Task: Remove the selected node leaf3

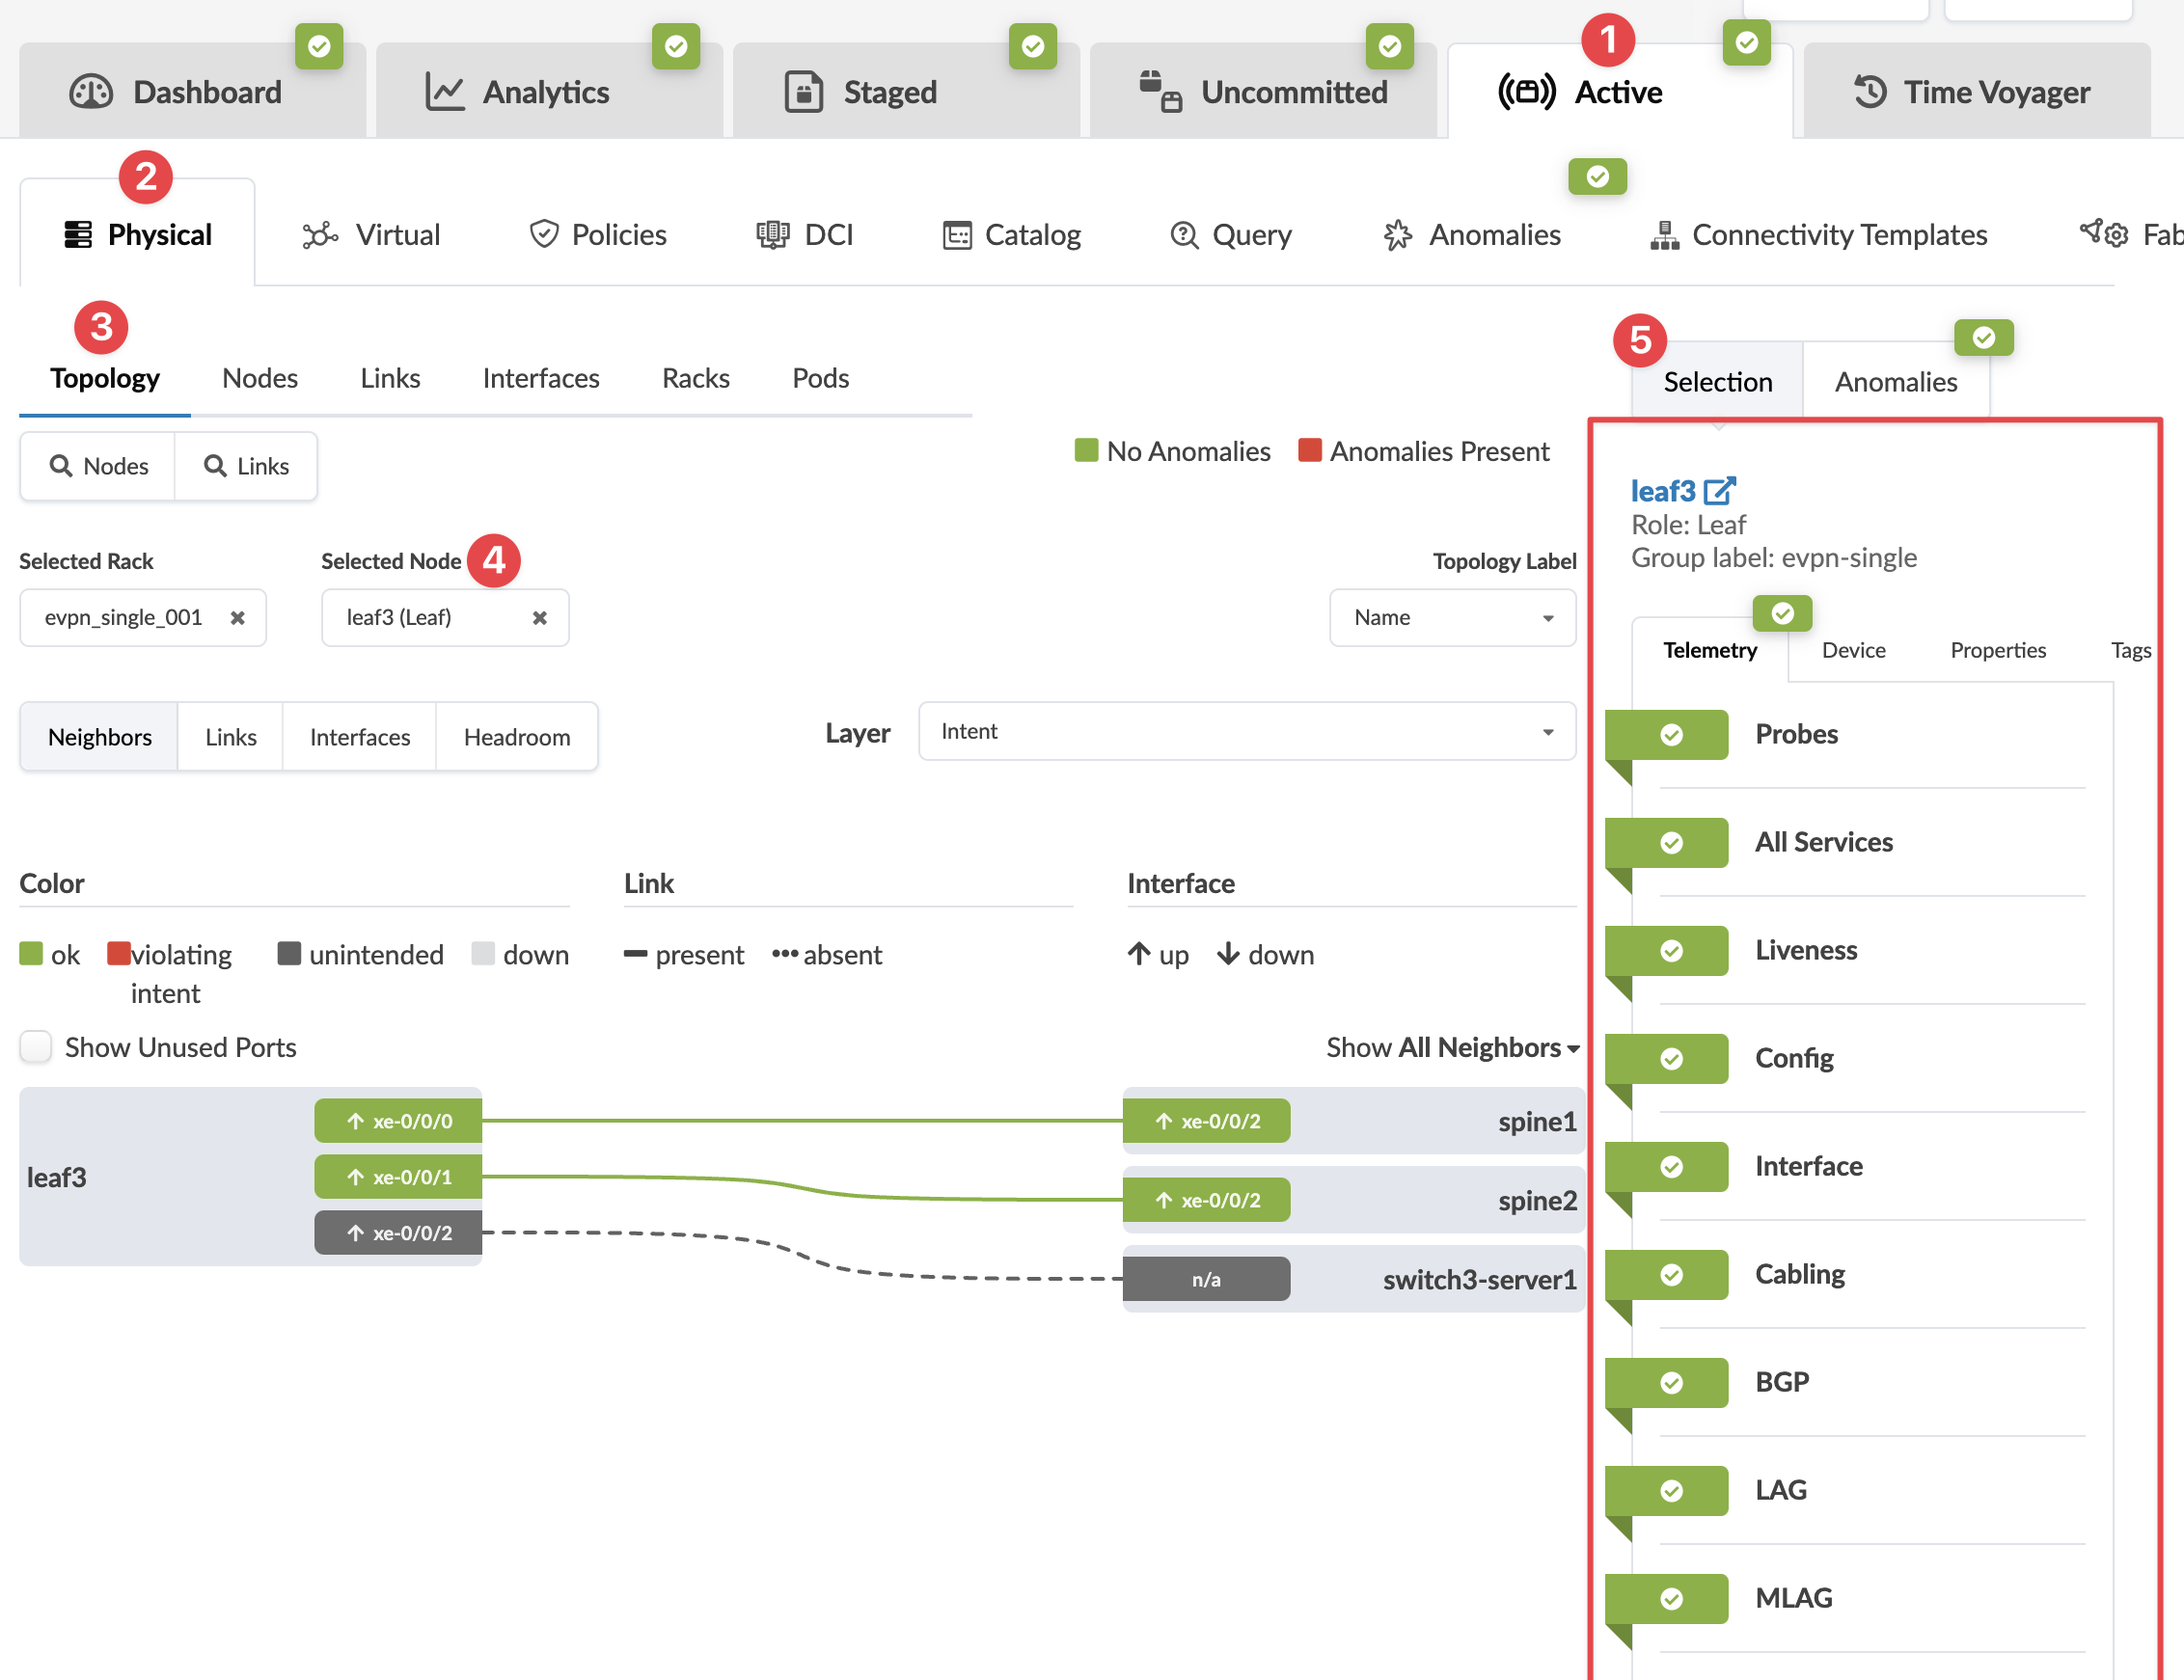Action: [x=539, y=618]
